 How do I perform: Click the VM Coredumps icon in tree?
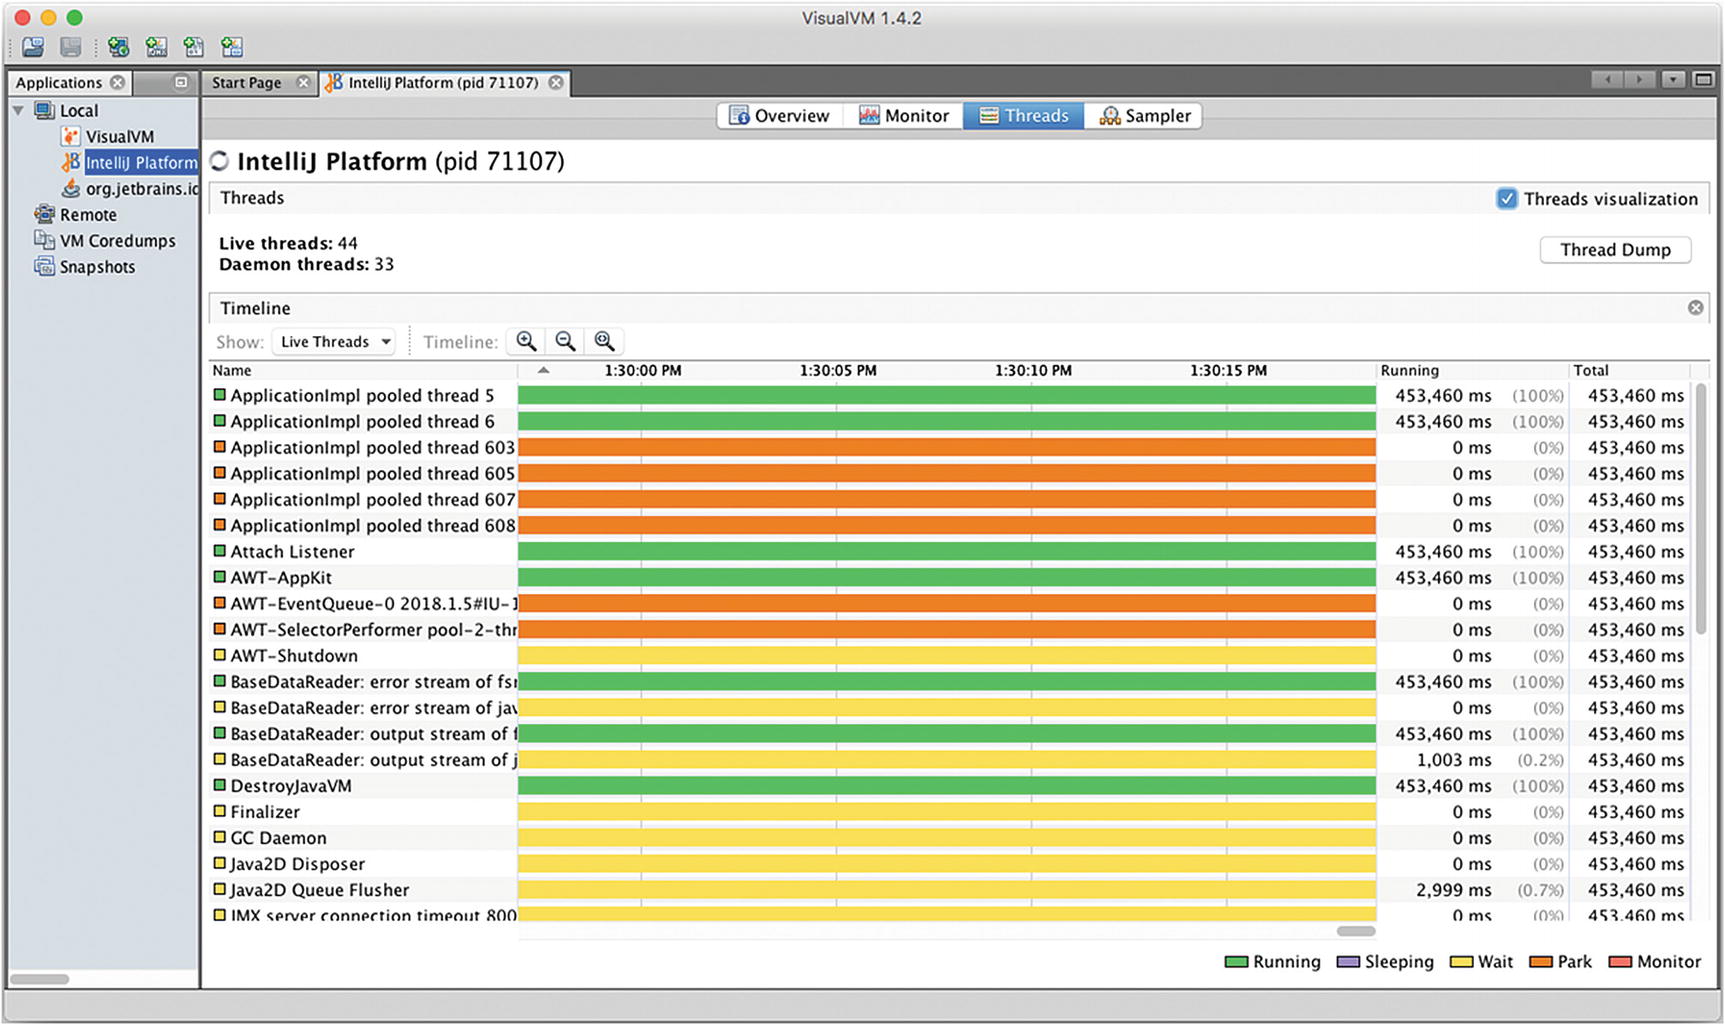(44, 240)
